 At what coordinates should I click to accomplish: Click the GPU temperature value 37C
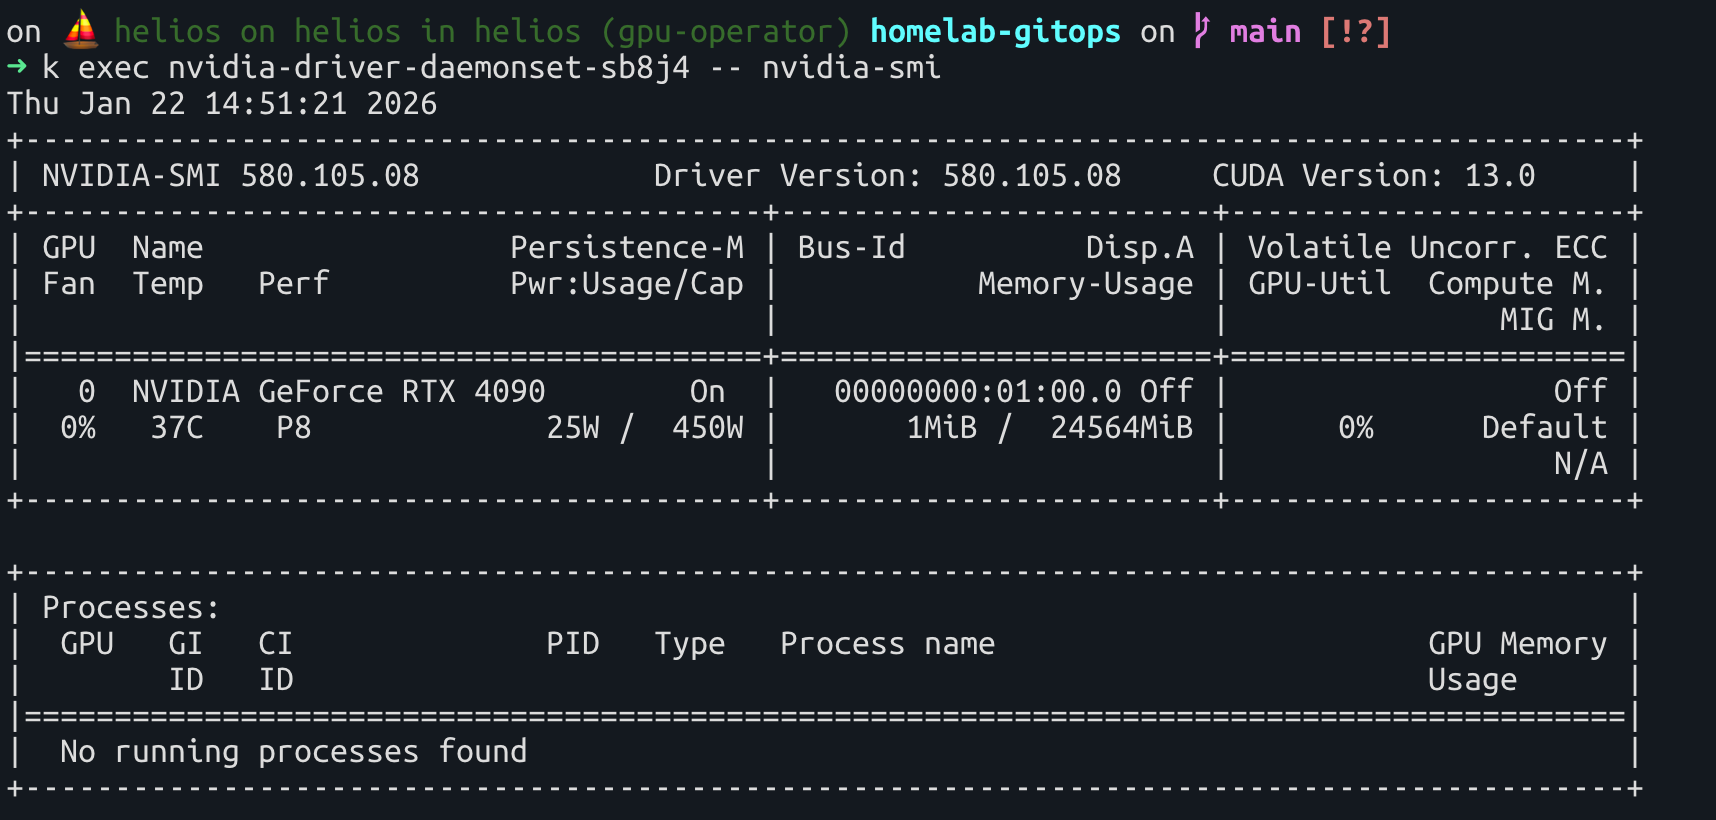(x=177, y=427)
